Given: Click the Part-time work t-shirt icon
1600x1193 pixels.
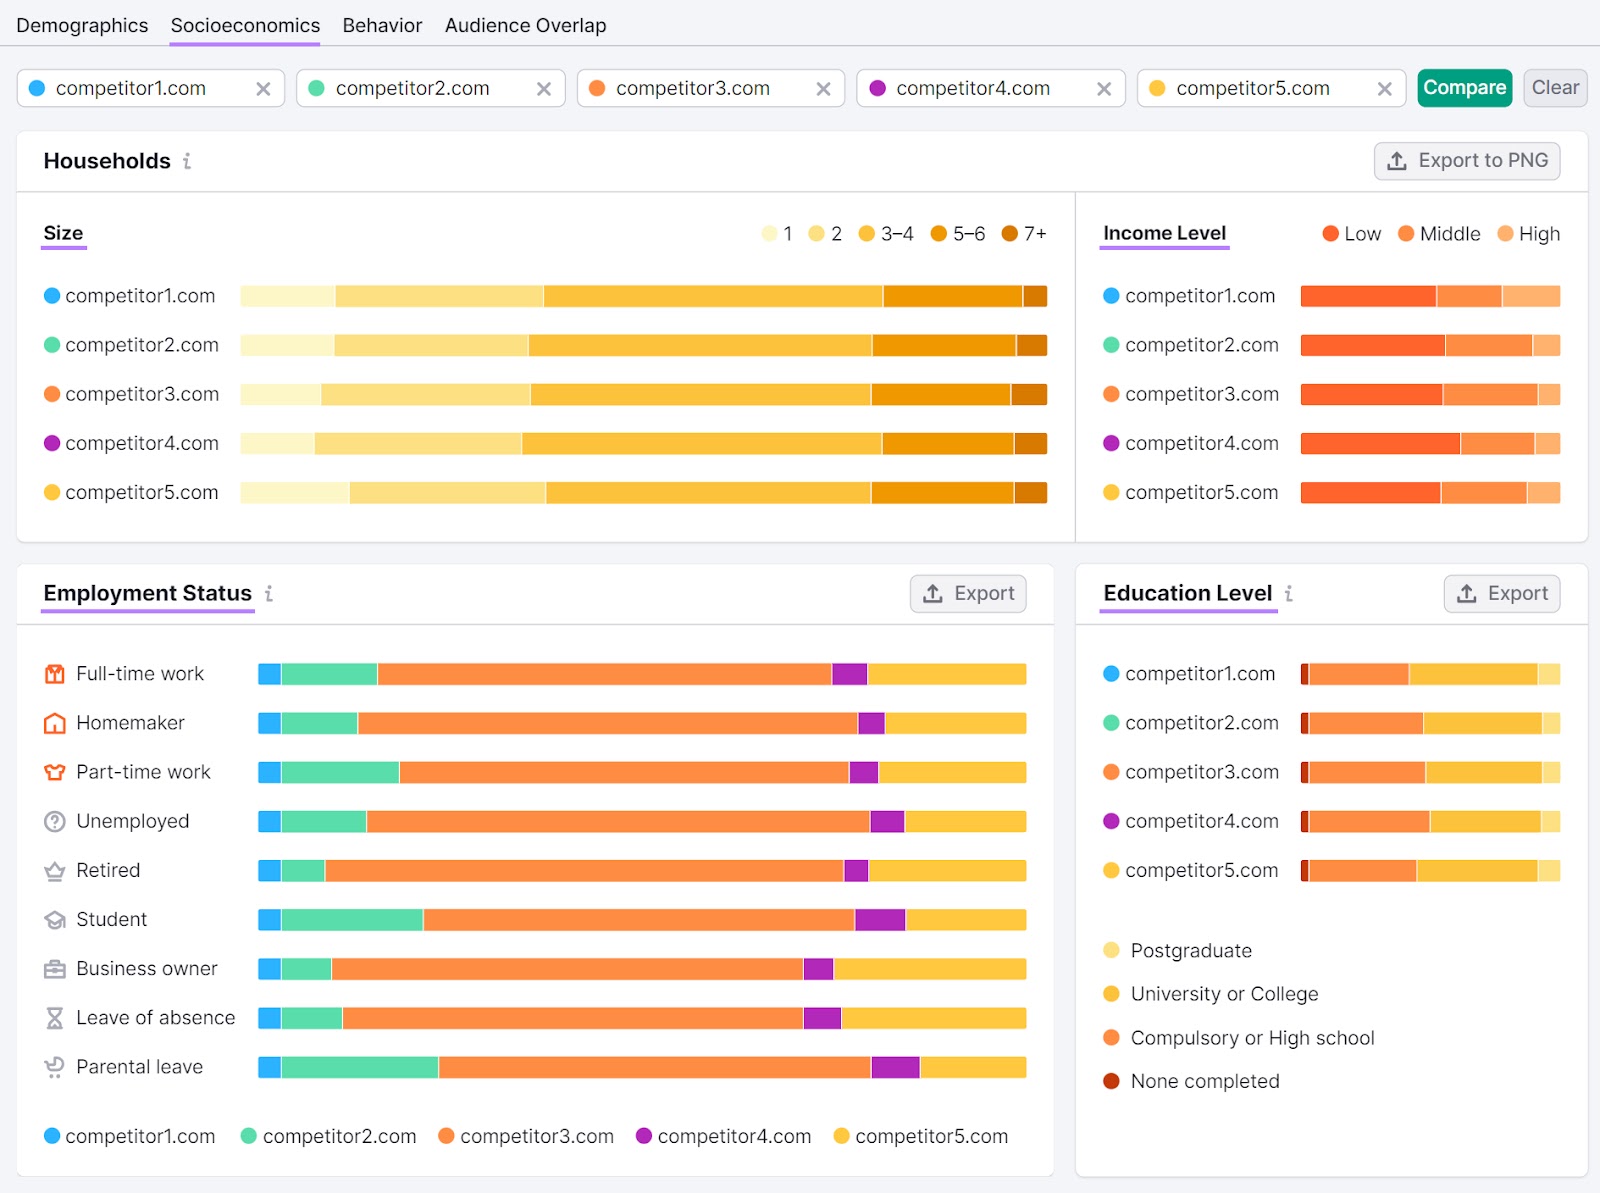Looking at the screenshot, I should [x=54, y=771].
